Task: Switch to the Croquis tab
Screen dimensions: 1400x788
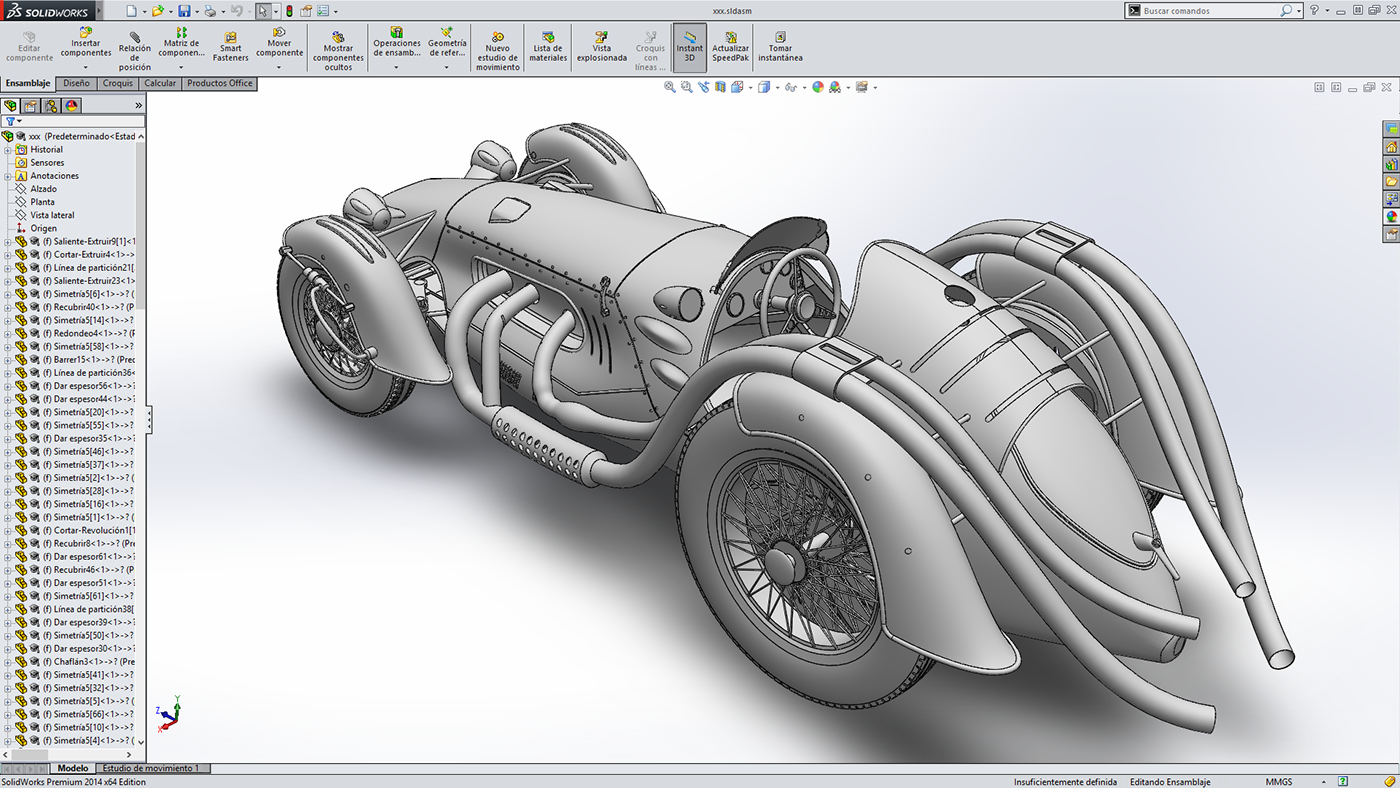Action: pos(118,84)
